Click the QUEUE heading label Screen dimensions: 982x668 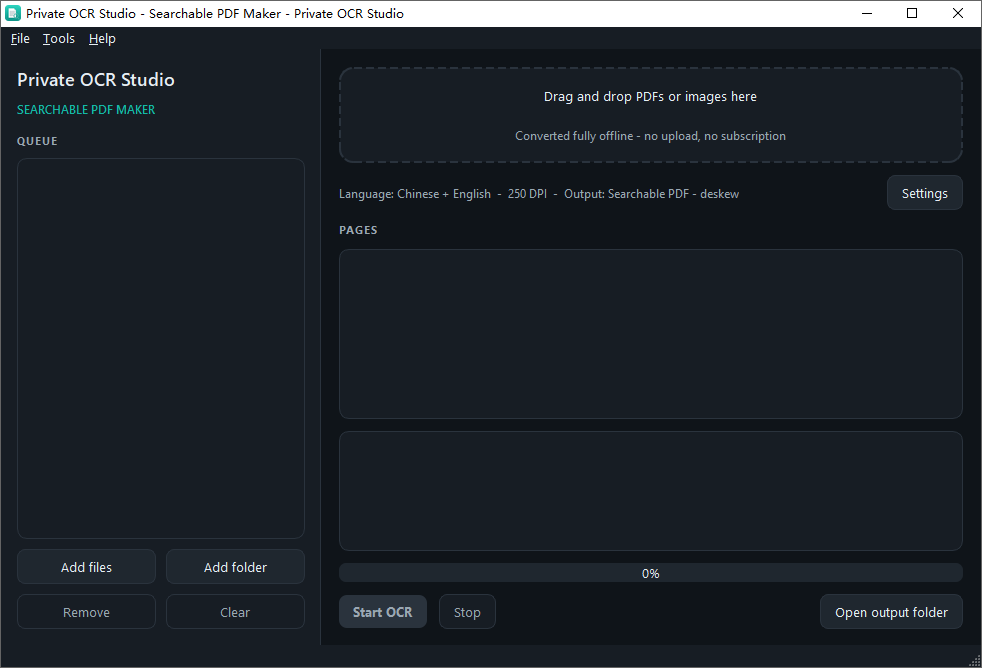click(37, 141)
